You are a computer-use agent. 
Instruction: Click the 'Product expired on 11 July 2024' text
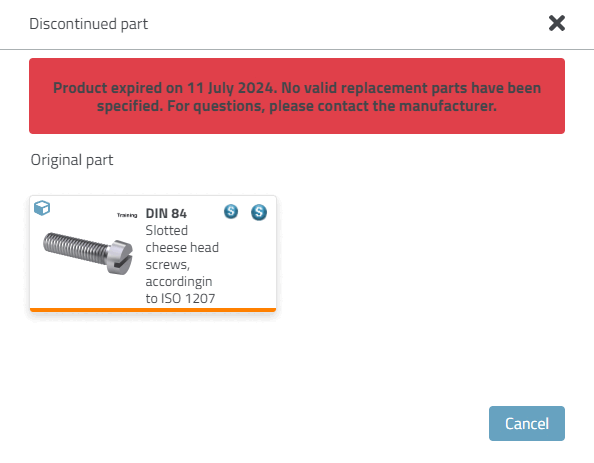click(x=165, y=88)
